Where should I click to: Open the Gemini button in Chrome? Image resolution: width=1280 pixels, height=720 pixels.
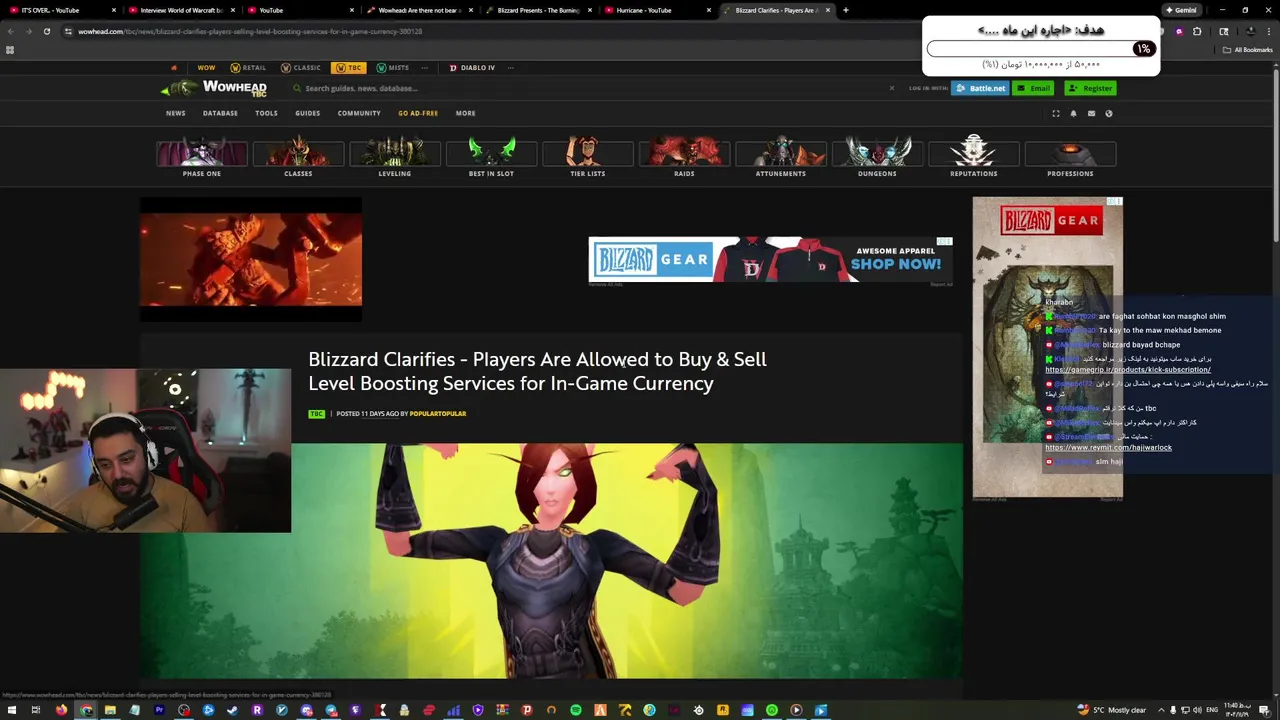[x=1180, y=10]
